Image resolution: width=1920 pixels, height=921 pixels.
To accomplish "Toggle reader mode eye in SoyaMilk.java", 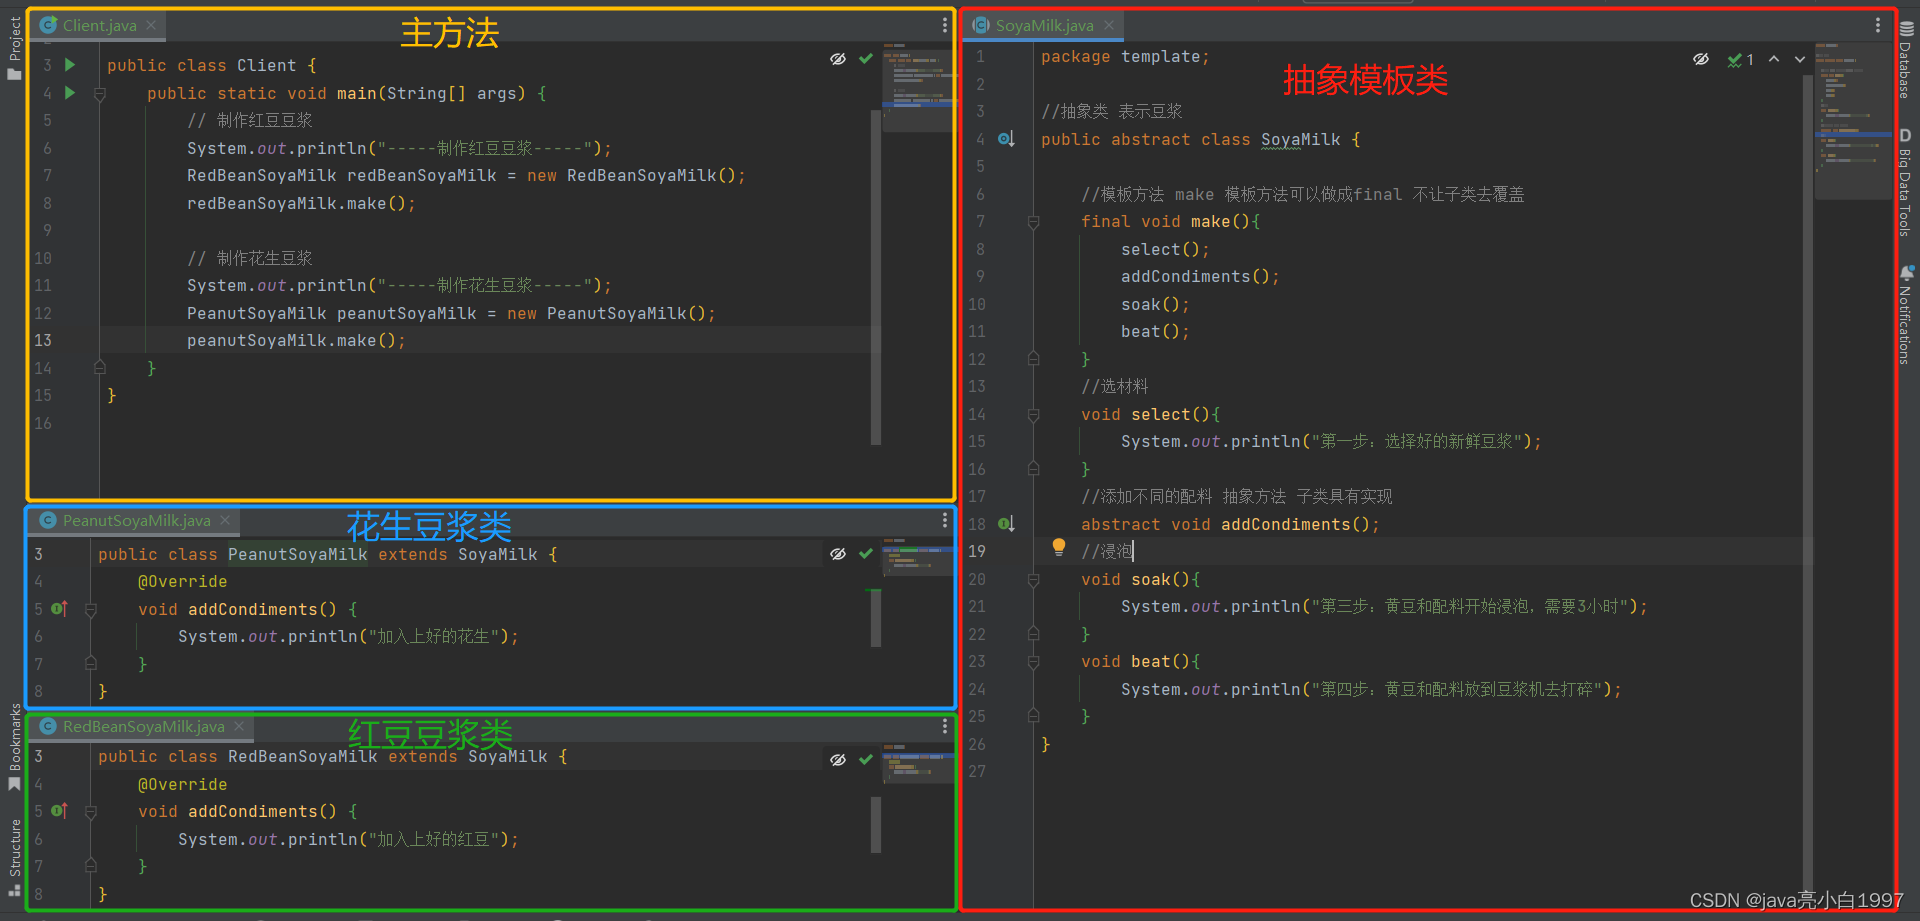I will coord(1701,59).
